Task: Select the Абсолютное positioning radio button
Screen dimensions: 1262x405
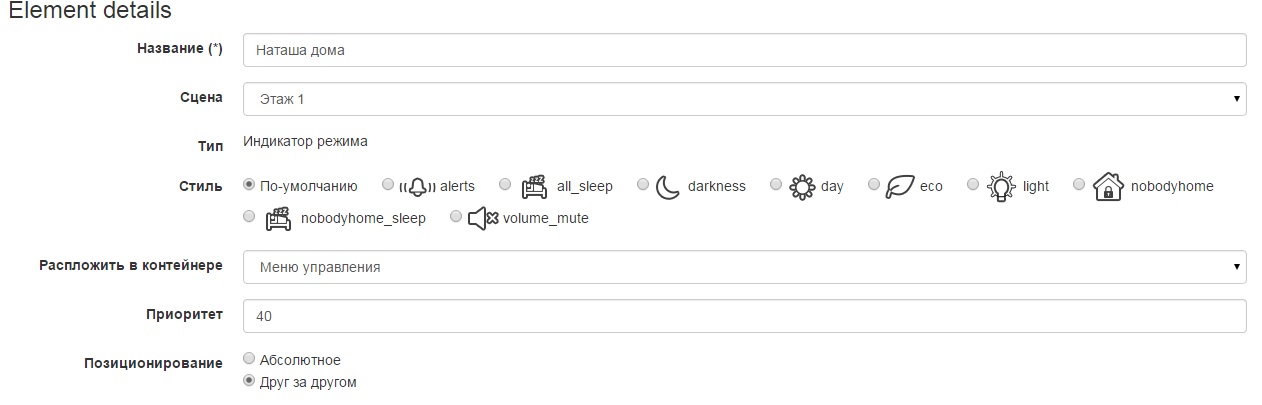Action: tap(249, 359)
